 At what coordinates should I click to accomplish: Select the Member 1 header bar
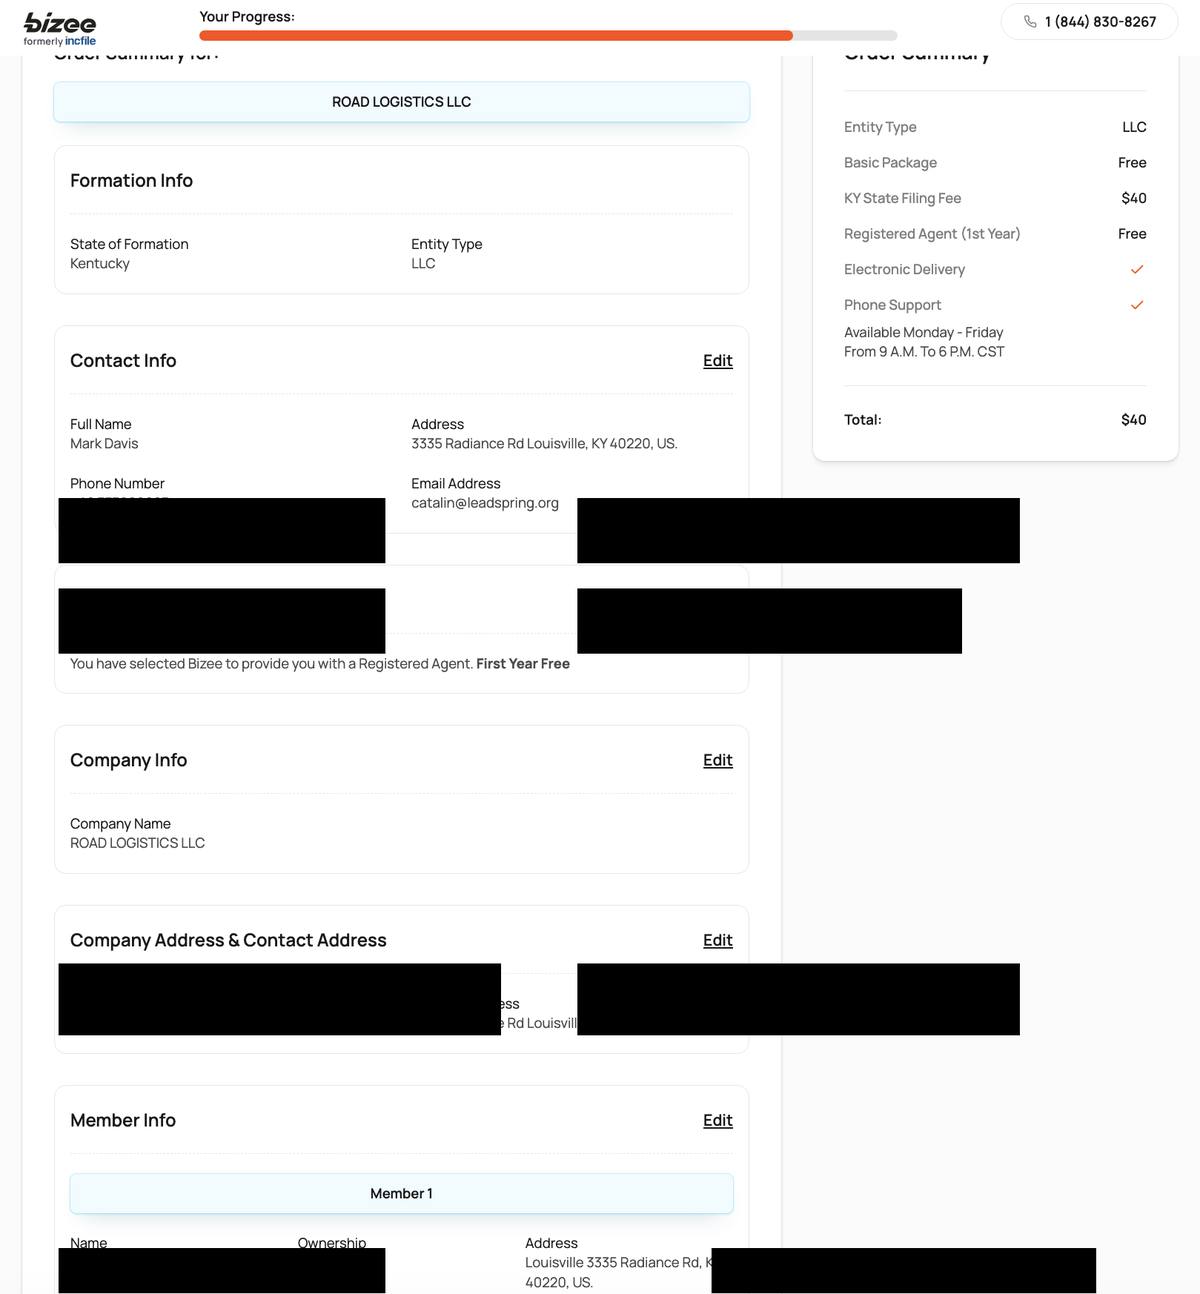401,1193
